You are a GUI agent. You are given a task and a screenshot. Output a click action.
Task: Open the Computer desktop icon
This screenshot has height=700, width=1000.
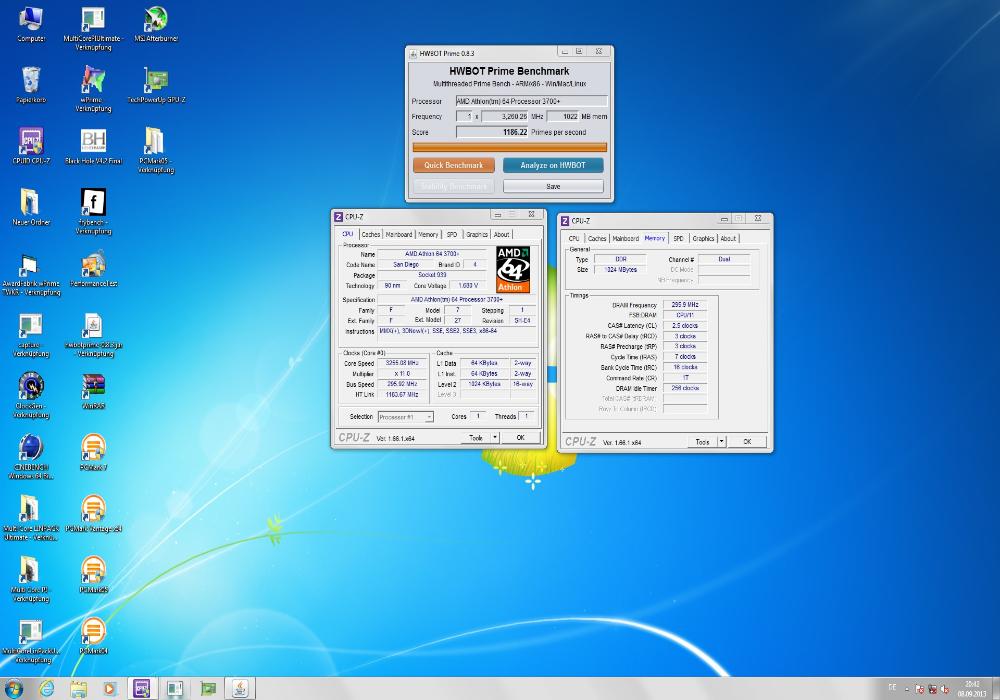click(31, 24)
